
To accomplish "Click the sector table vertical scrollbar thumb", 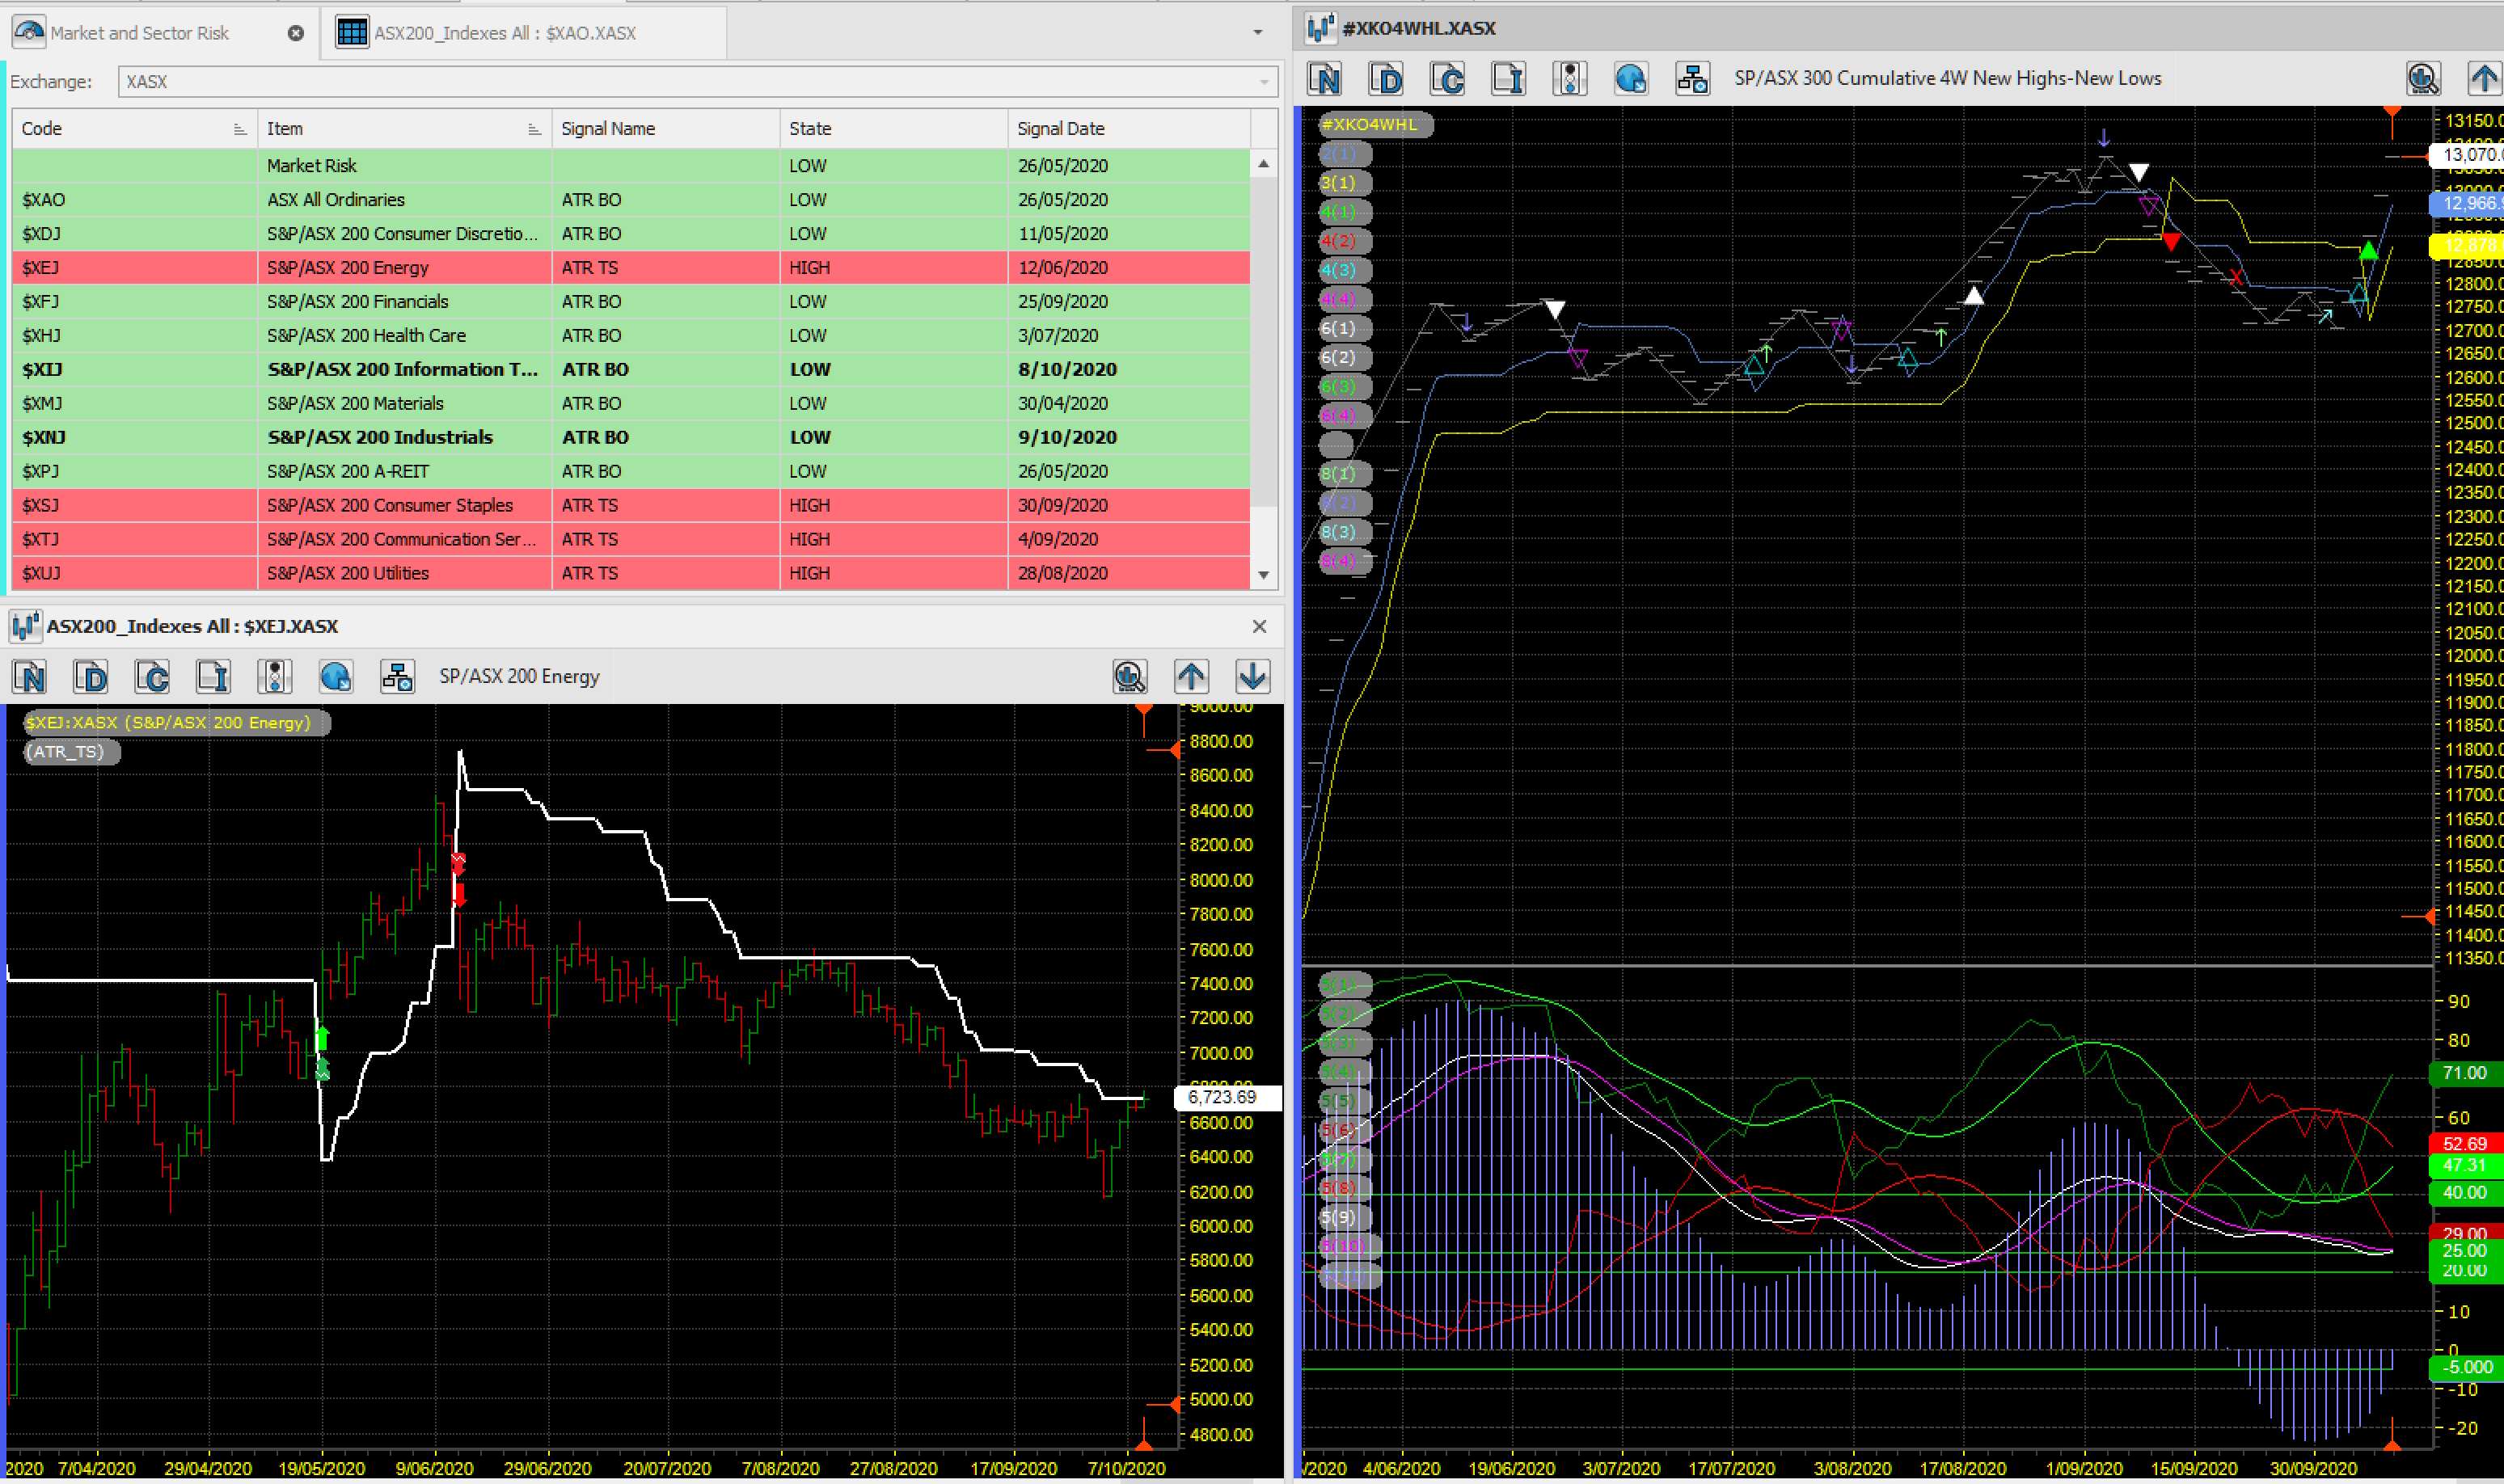I will pyautogui.click(x=1264, y=342).
